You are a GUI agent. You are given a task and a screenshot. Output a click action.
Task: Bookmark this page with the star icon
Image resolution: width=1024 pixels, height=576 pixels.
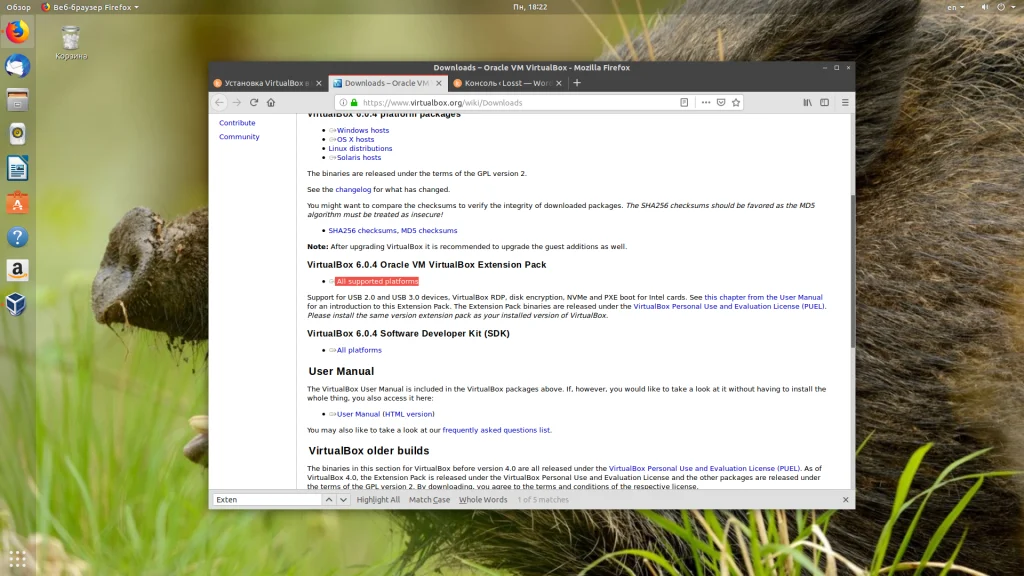[736, 102]
